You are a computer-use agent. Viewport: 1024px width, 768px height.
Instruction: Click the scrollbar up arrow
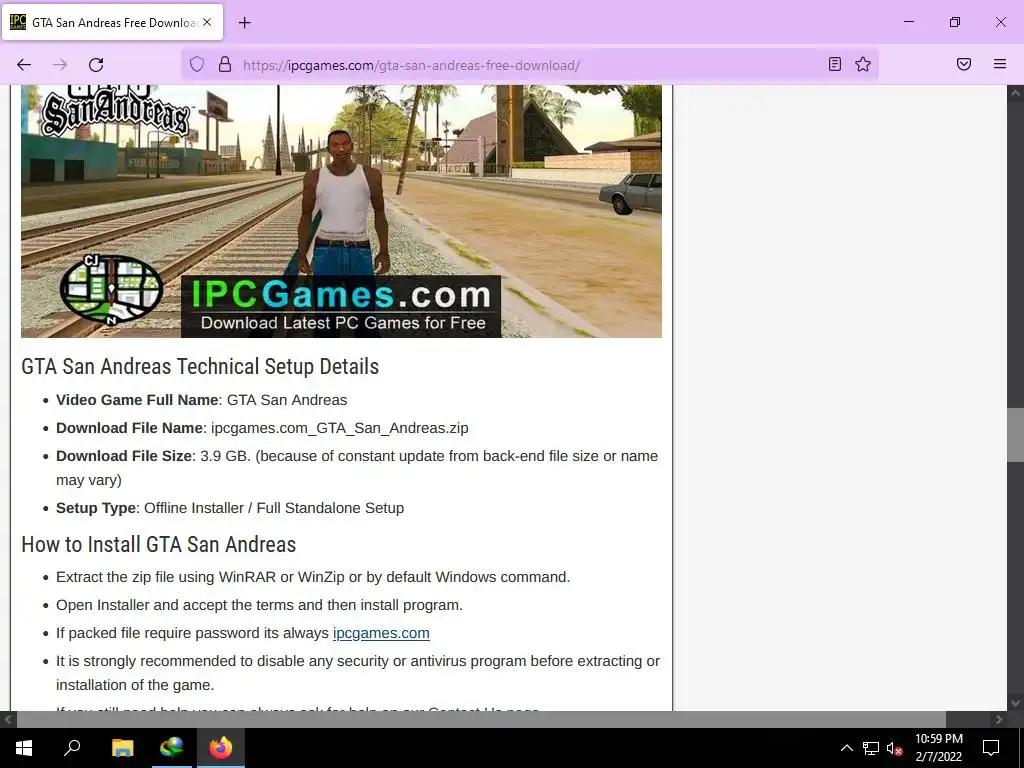1016,93
